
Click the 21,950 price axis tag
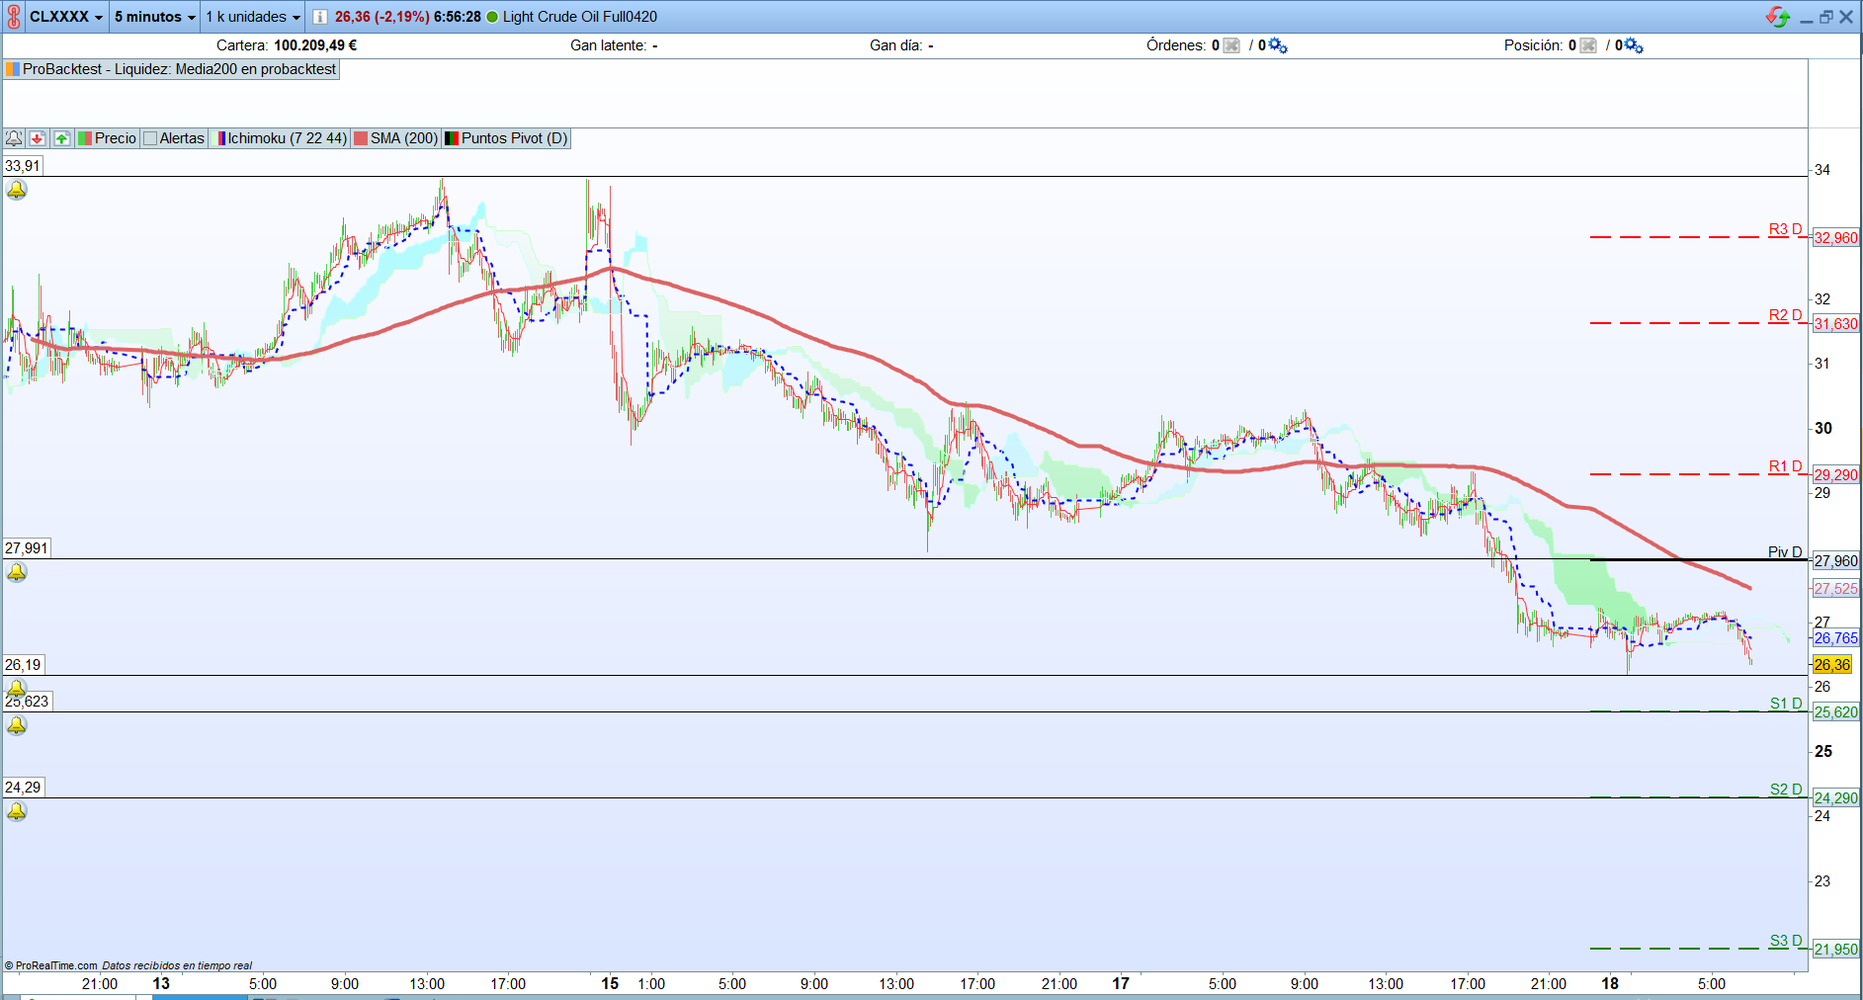[1836, 949]
